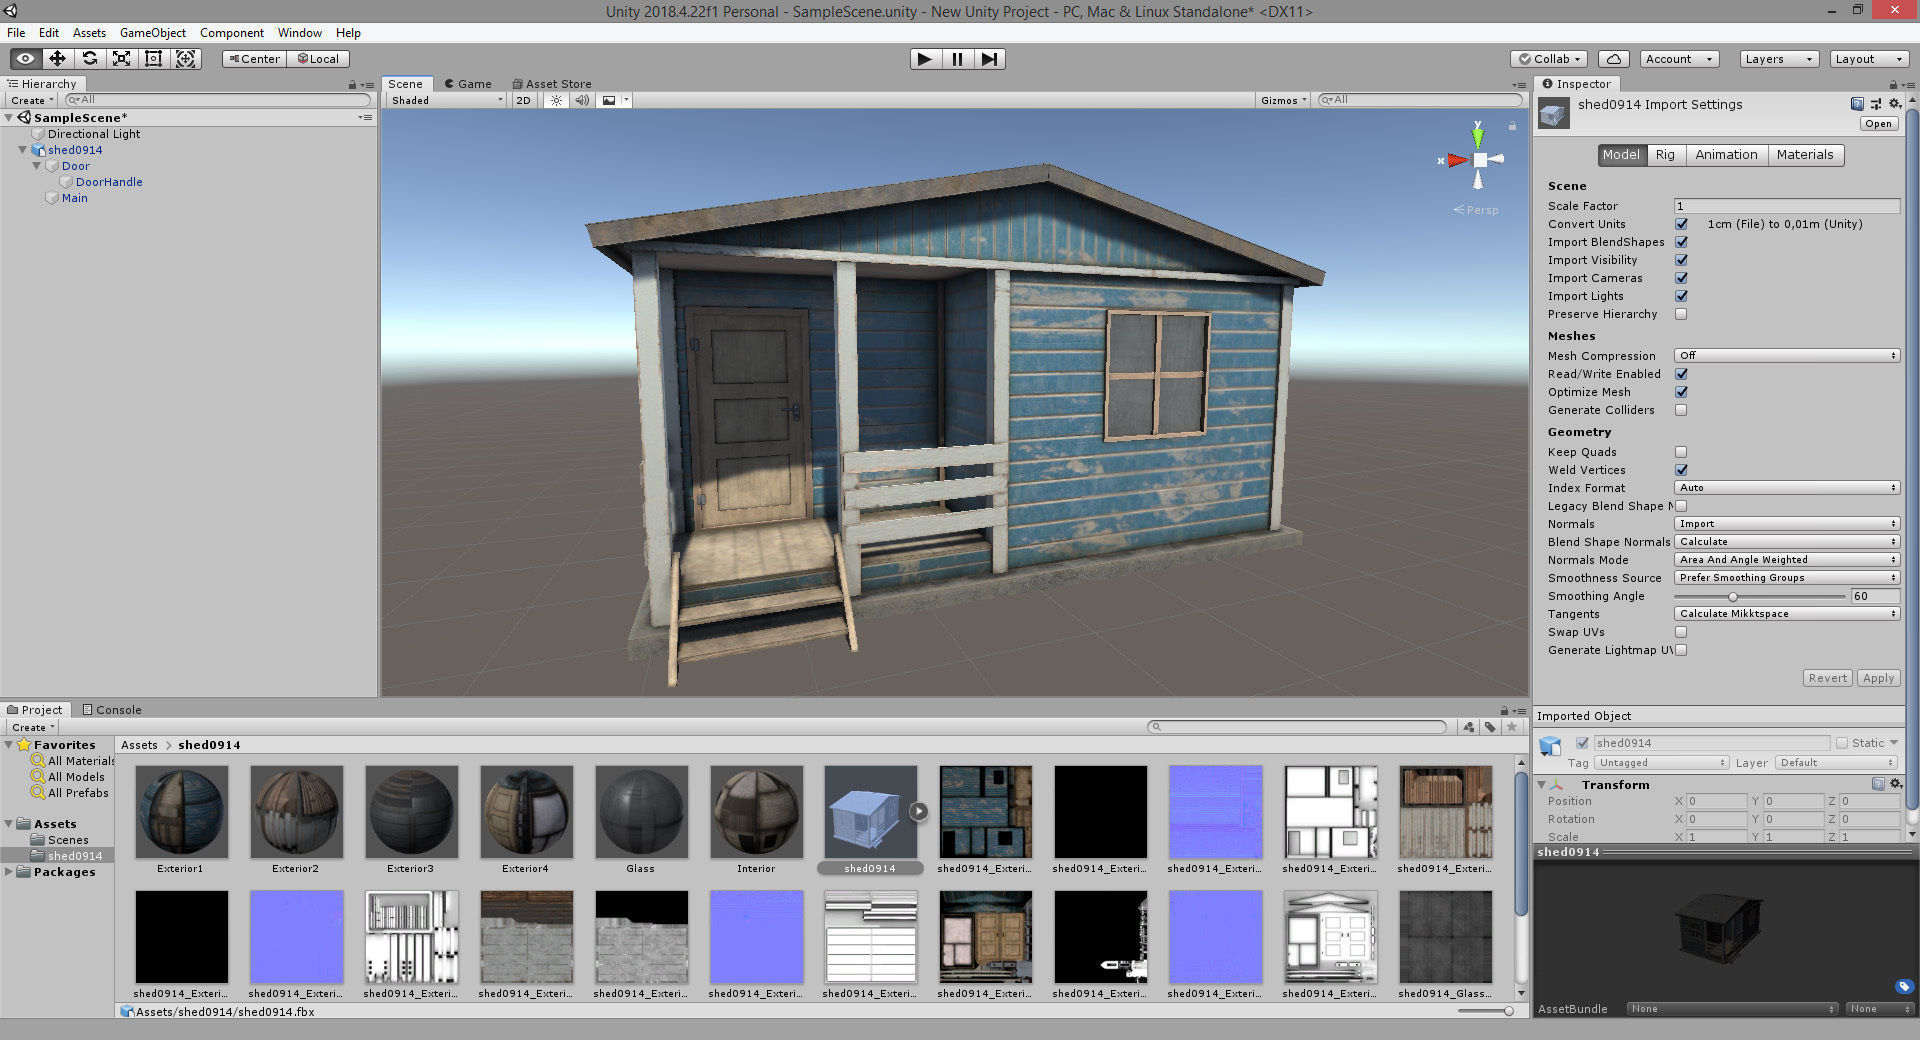Screen dimensions: 1920x1040
Task: Expand shed0914 model sub-assets arrow
Action: tap(919, 811)
